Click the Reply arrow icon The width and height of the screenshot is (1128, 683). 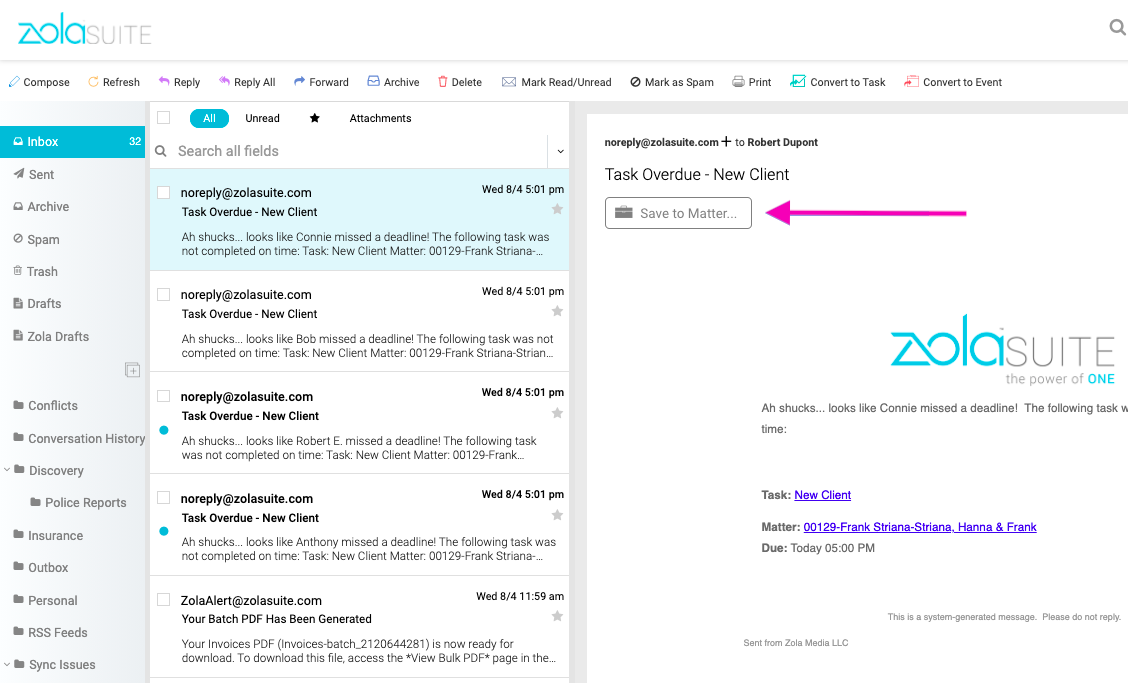164,81
